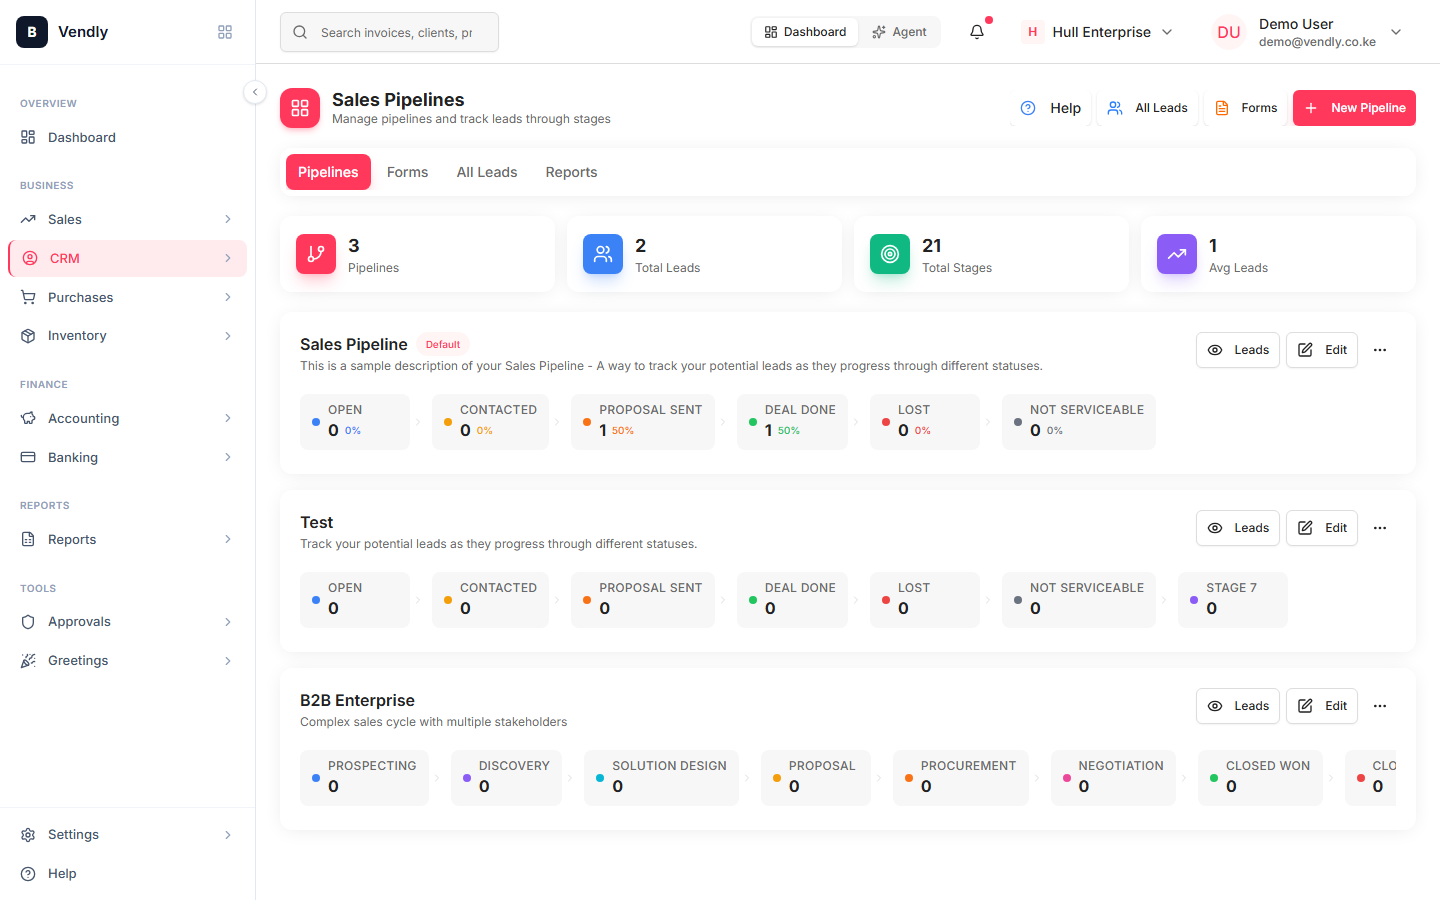Edit the Test pipeline
The image size is (1440, 900).
(x=1322, y=528)
